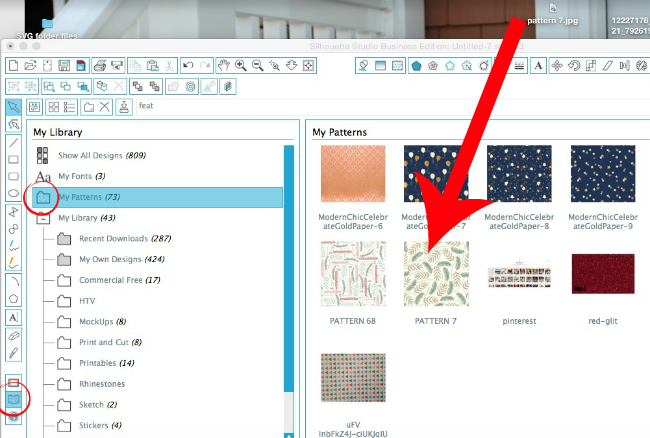The width and height of the screenshot is (650, 438).
Task: Click the delete X icon beside new folder
Action: coord(104,107)
